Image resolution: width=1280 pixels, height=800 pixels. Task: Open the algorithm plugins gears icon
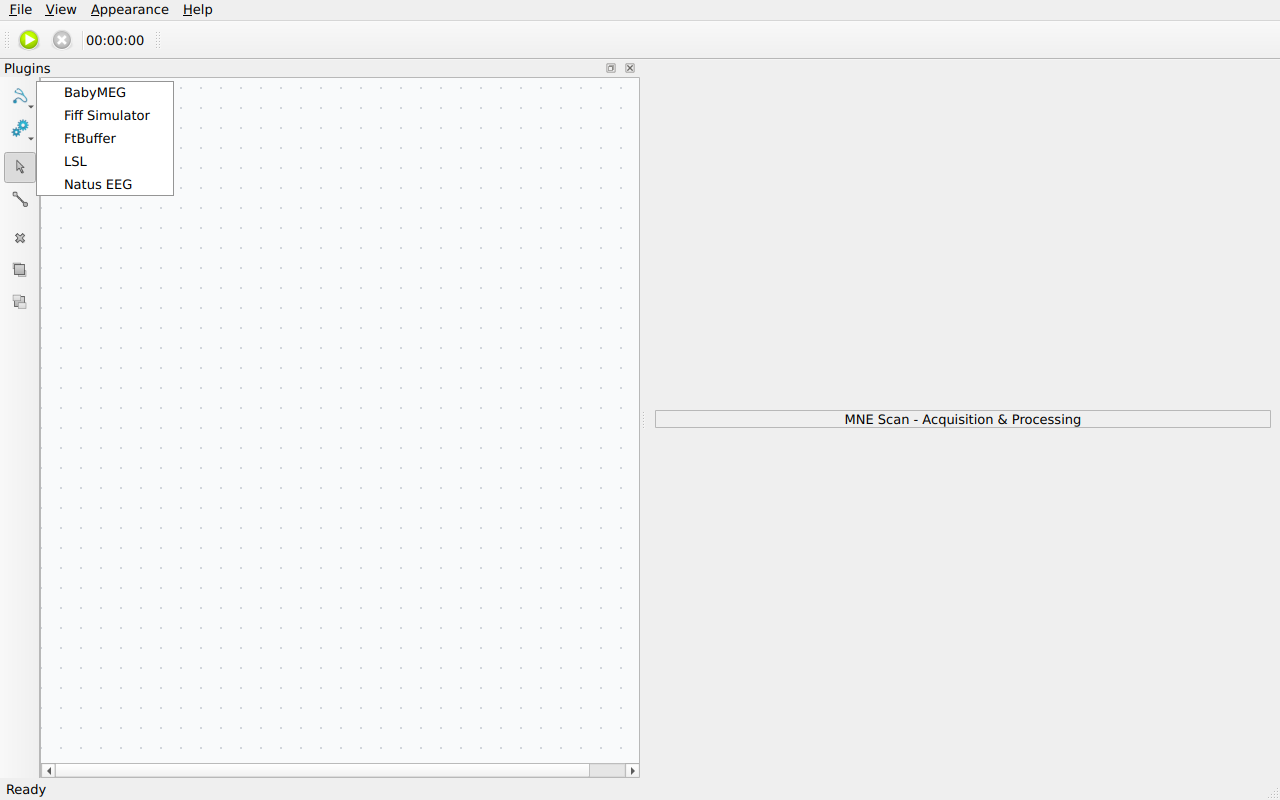pyautogui.click(x=20, y=129)
